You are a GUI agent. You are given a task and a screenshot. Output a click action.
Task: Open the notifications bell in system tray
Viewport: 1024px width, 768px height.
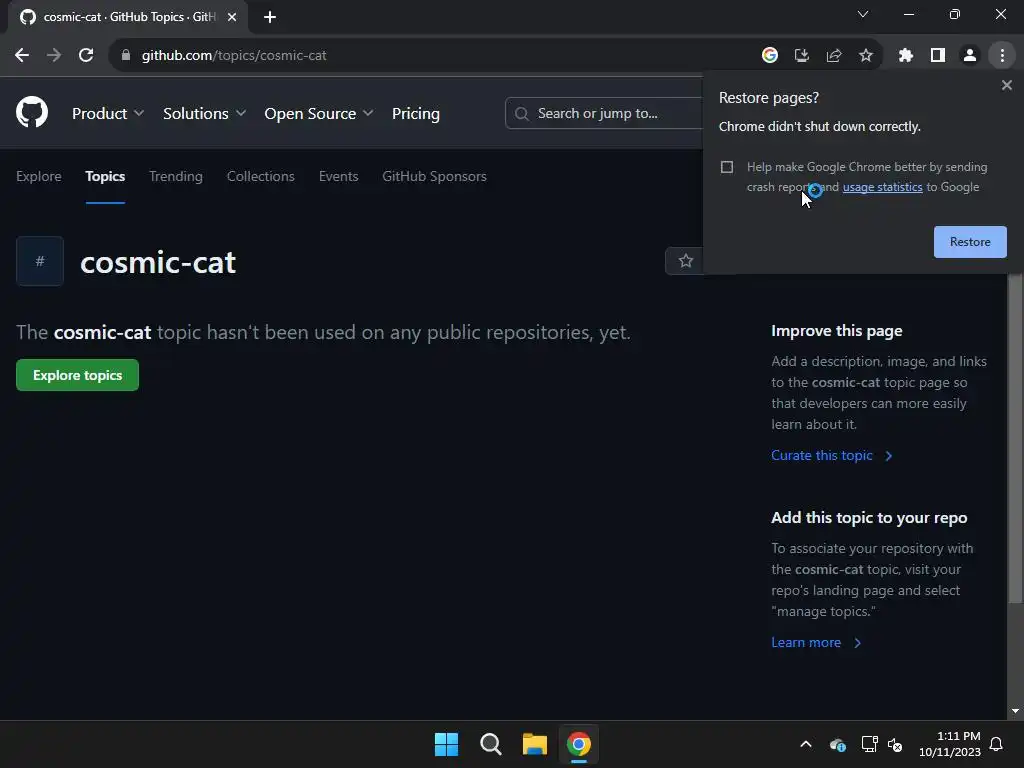tap(997, 744)
